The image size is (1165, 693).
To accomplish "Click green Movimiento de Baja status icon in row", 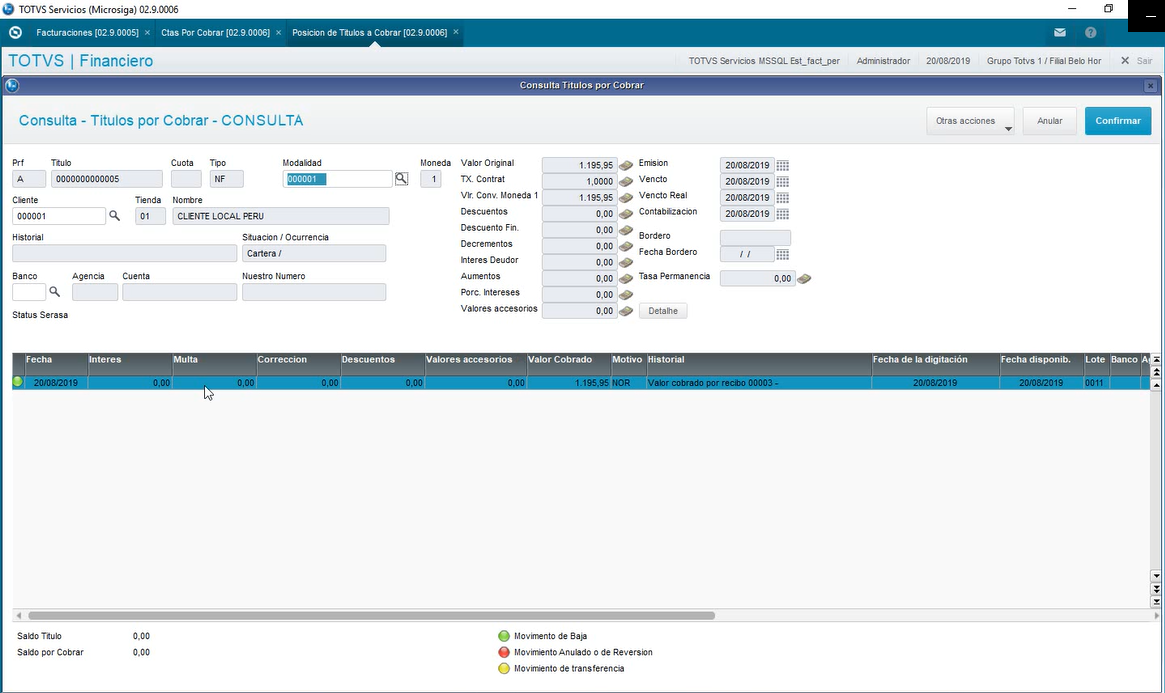I will coord(18,382).
